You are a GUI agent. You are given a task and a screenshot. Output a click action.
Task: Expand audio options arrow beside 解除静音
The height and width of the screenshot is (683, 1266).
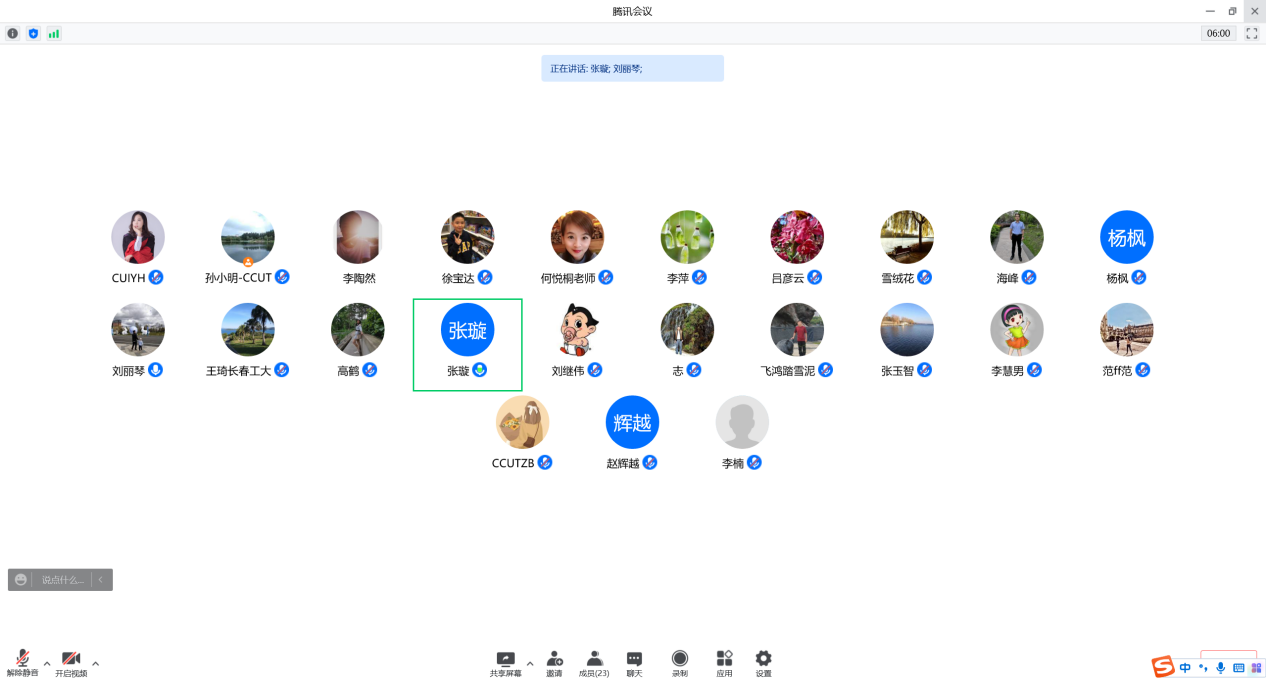tap(46, 663)
